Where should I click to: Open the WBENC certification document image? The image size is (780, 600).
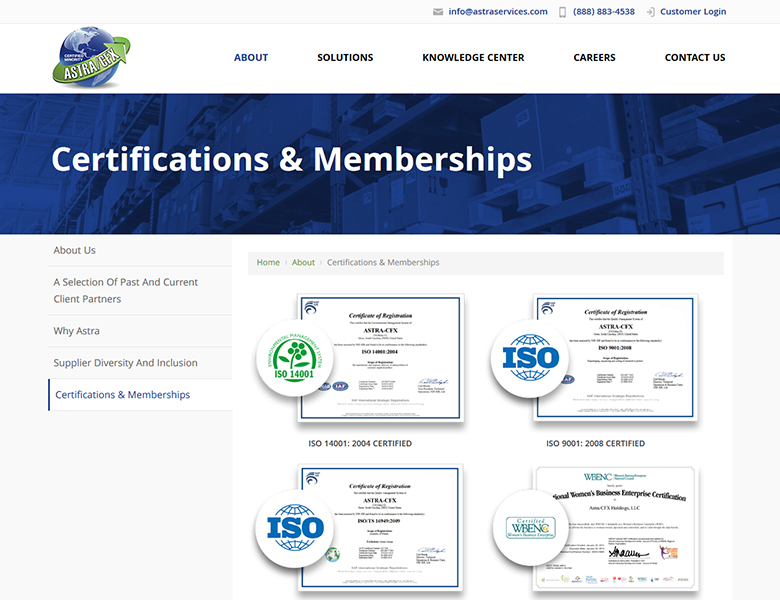pyautogui.click(x=615, y=529)
